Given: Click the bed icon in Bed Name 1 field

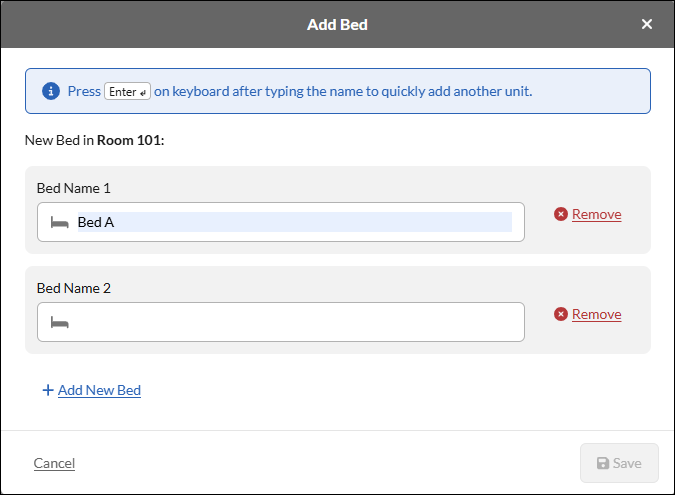Looking at the screenshot, I should [59, 223].
